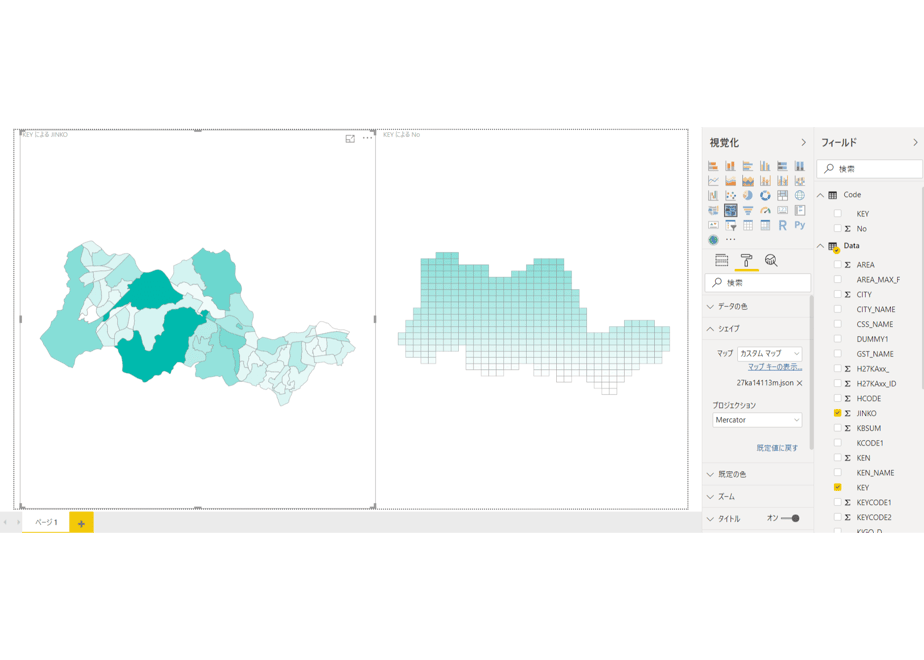This screenshot has width=924, height=660.
Task: Collapse the Data table in fields
Action: (820, 246)
